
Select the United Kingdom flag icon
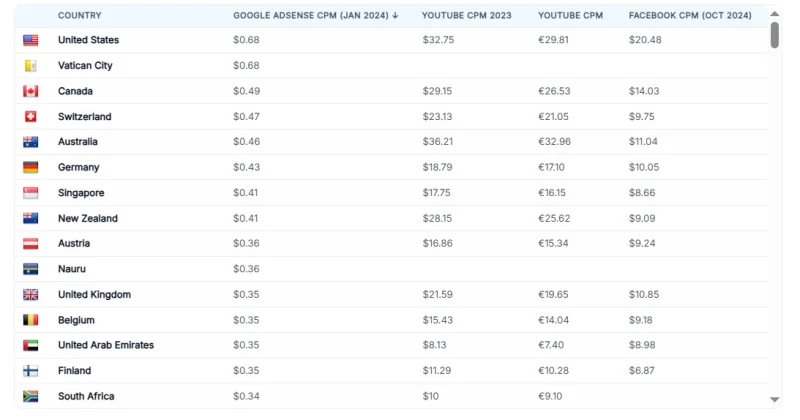pyautogui.click(x=31, y=295)
